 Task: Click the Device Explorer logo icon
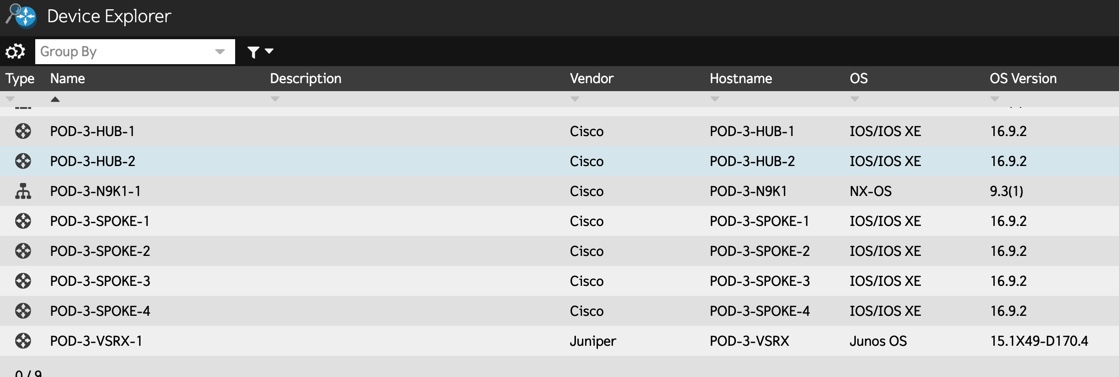21,14
